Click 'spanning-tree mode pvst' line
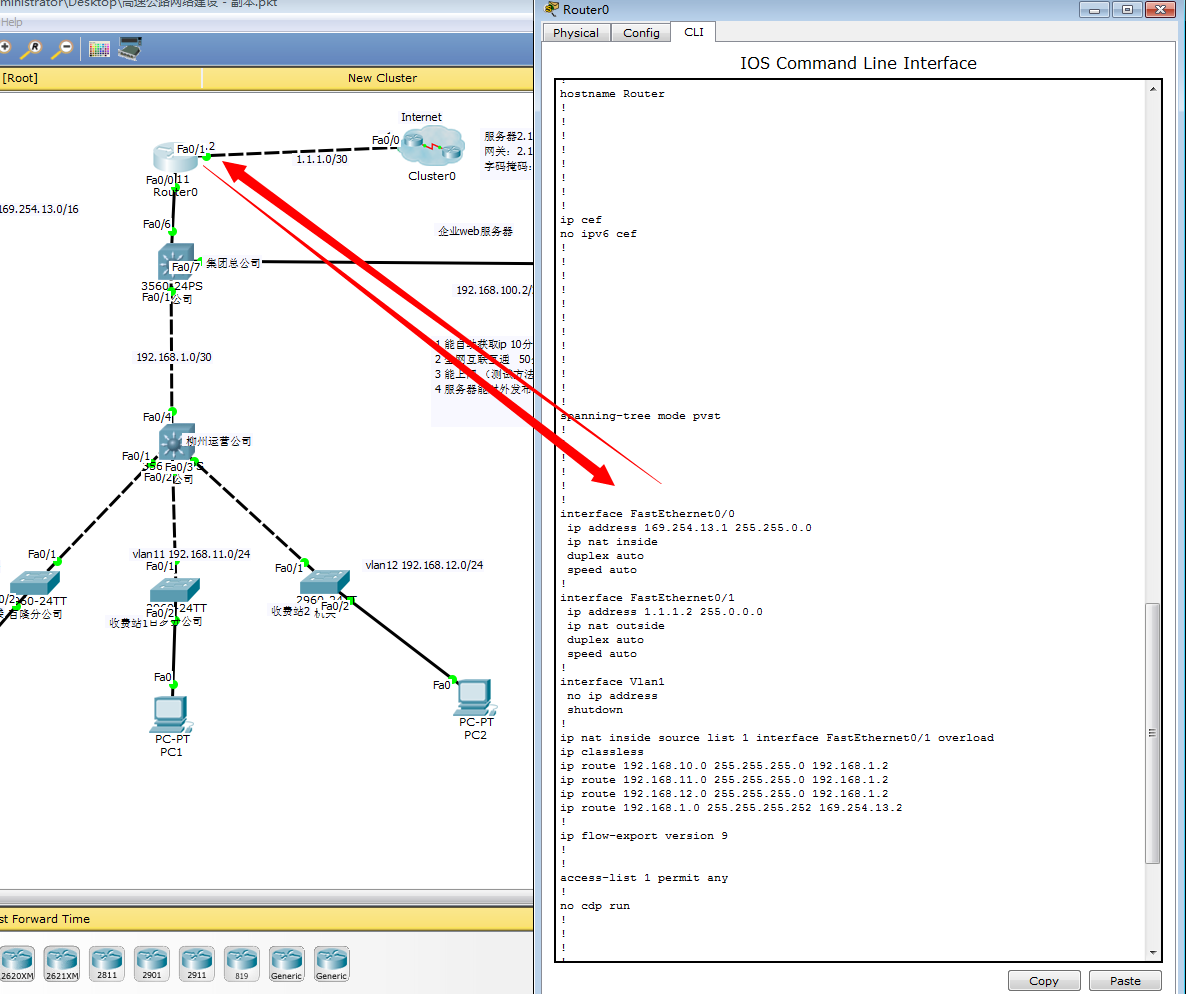Viewport: 1186px width, 994px height. [x=641, y=416]
